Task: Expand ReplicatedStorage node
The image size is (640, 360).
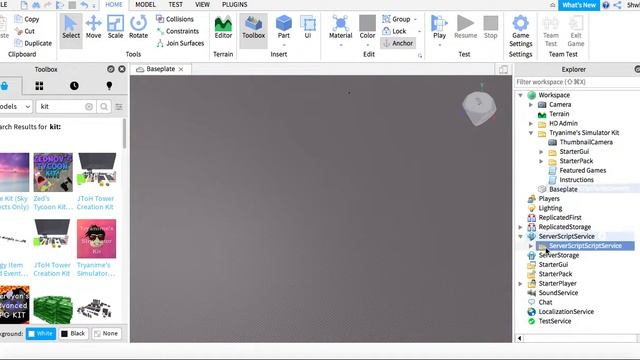Action: point(520,227)
